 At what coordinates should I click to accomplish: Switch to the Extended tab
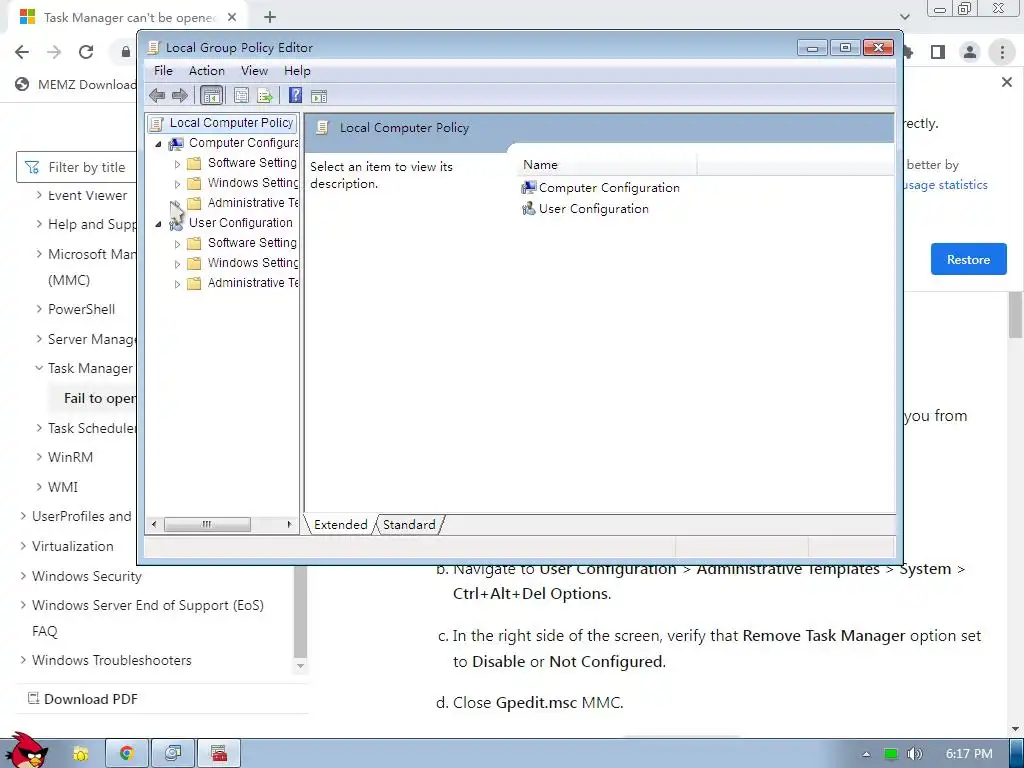340,524
